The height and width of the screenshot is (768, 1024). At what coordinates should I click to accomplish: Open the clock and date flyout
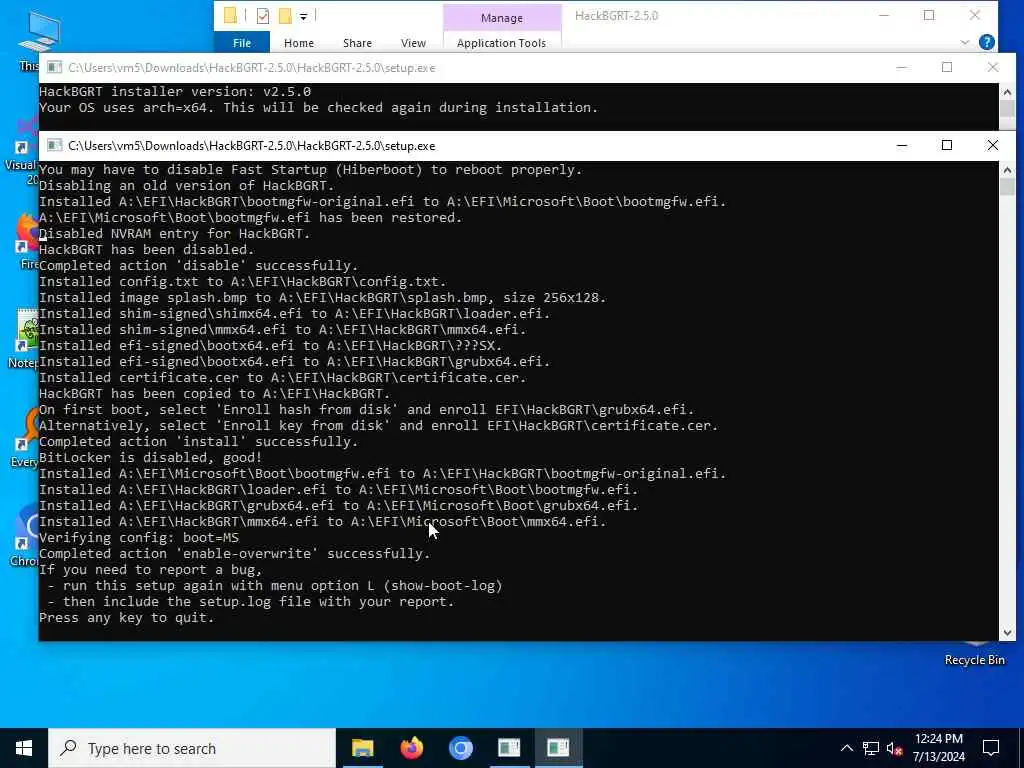pos(938,748)
